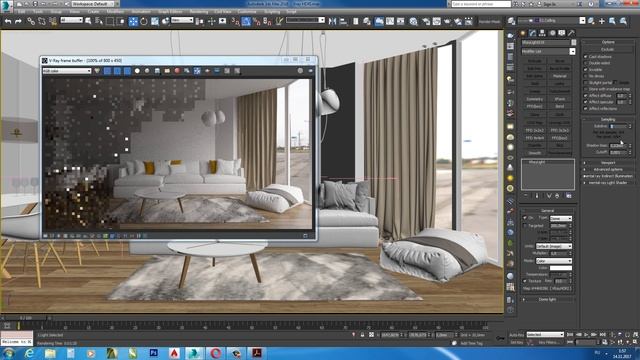Toggle the Texture checkbox in General rollout
Screen dimensions: 640x360
click(525, 281)
